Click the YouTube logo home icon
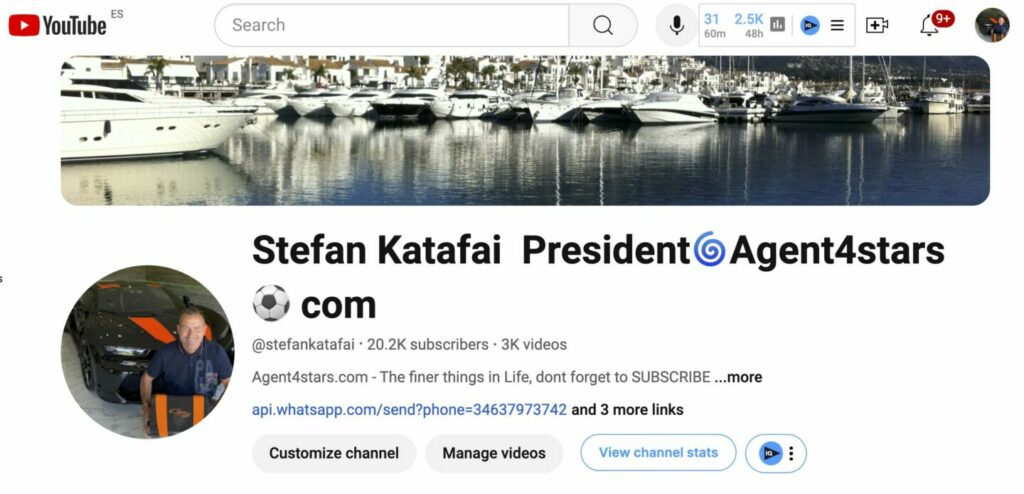 pos(57,25)
